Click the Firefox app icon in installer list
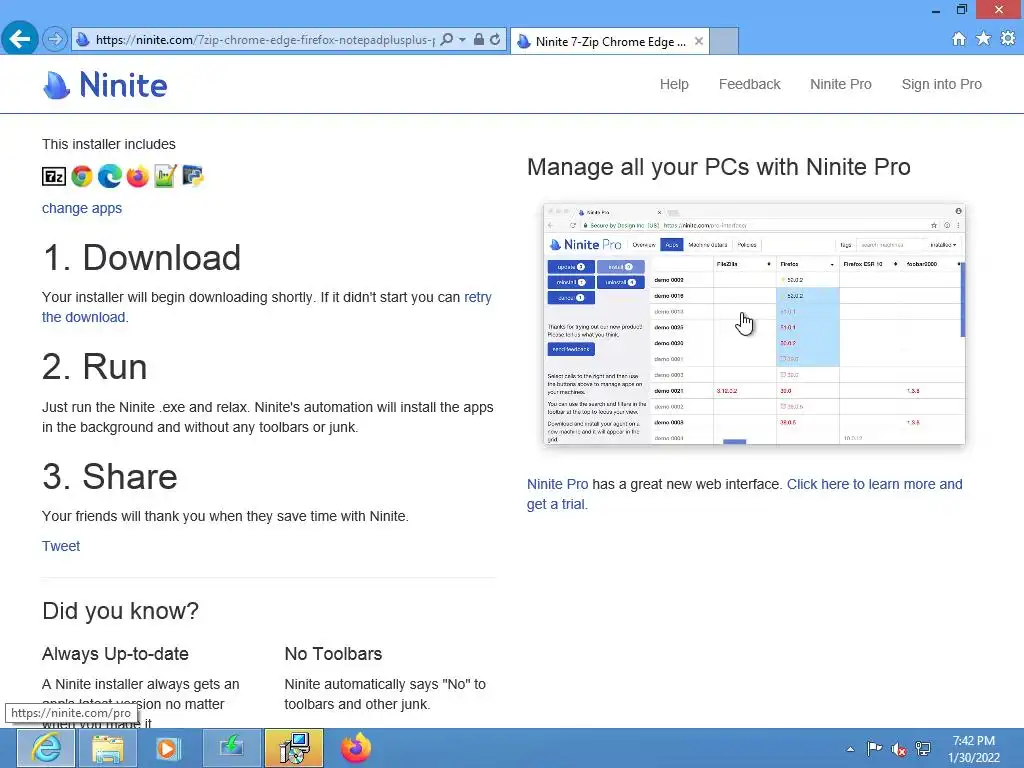Image resolution: width=1024 pixels, height=768 pixels. (x=138, y=176)
